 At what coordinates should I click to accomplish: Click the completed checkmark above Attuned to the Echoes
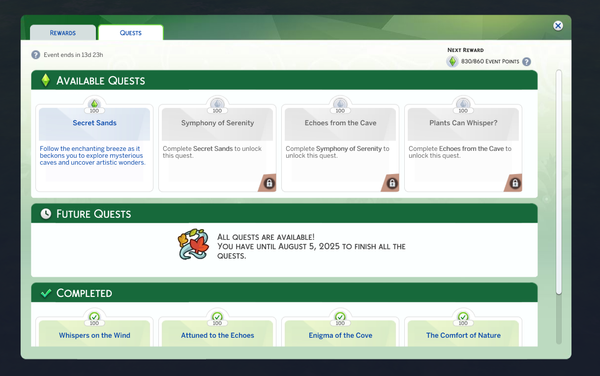(217, 317)
